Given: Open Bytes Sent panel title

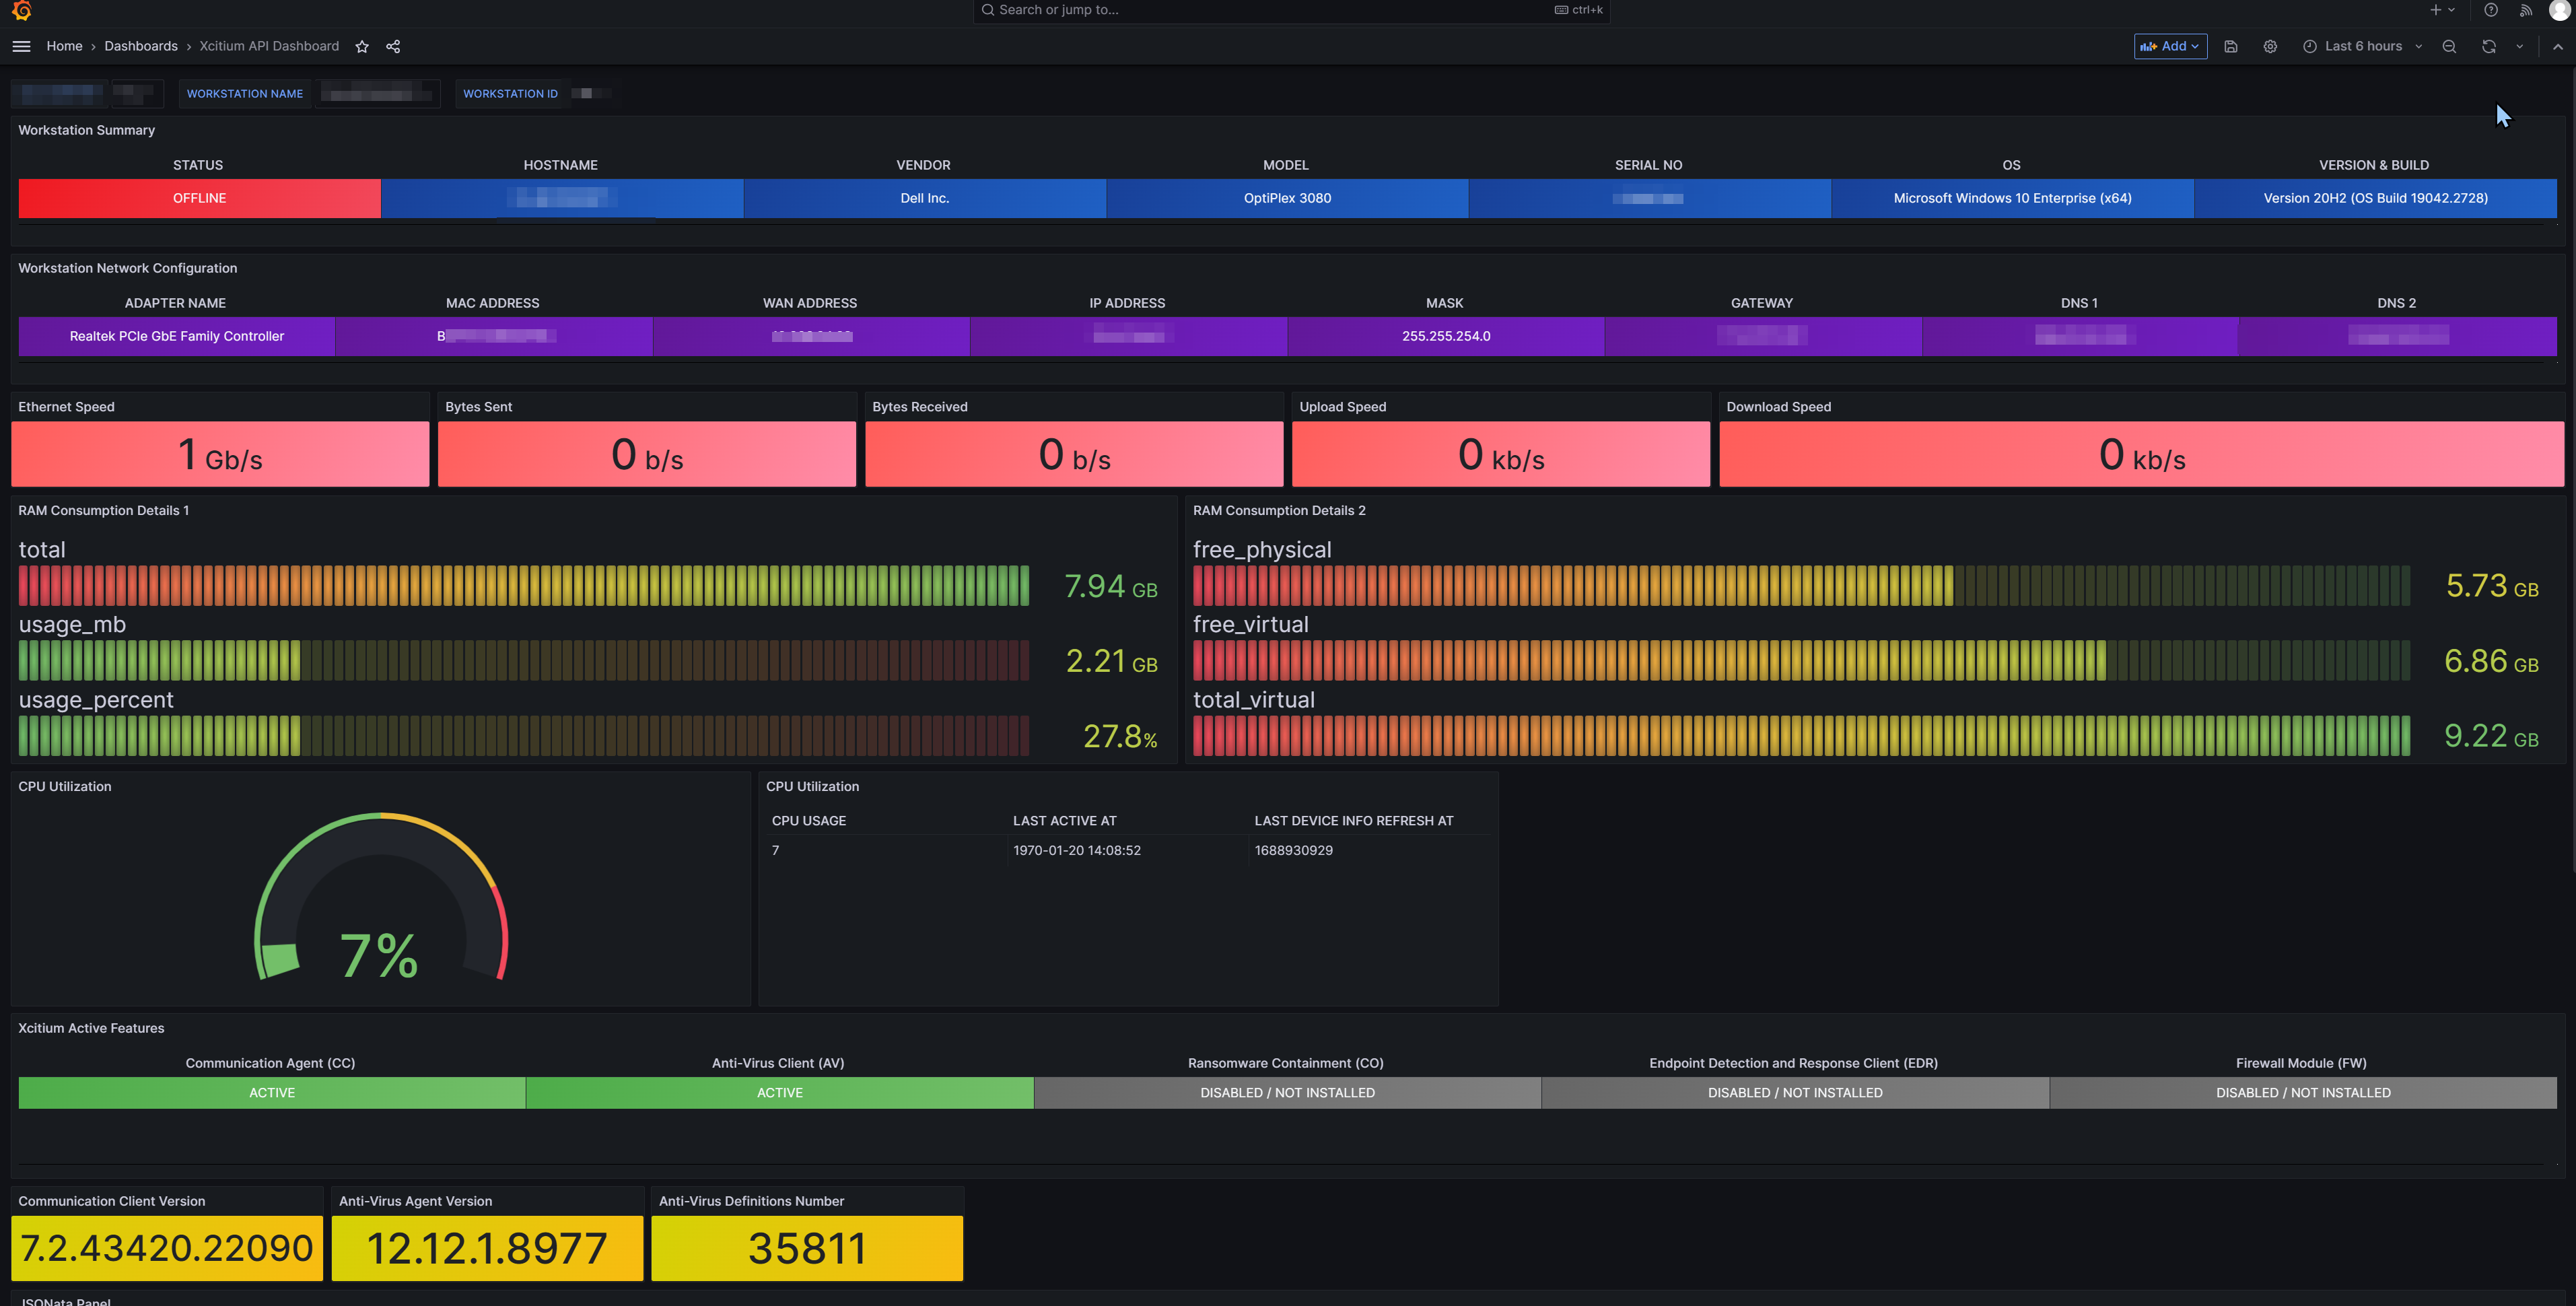Looking at the screenshot, I should pyautogui.click(x=478, y=407).
